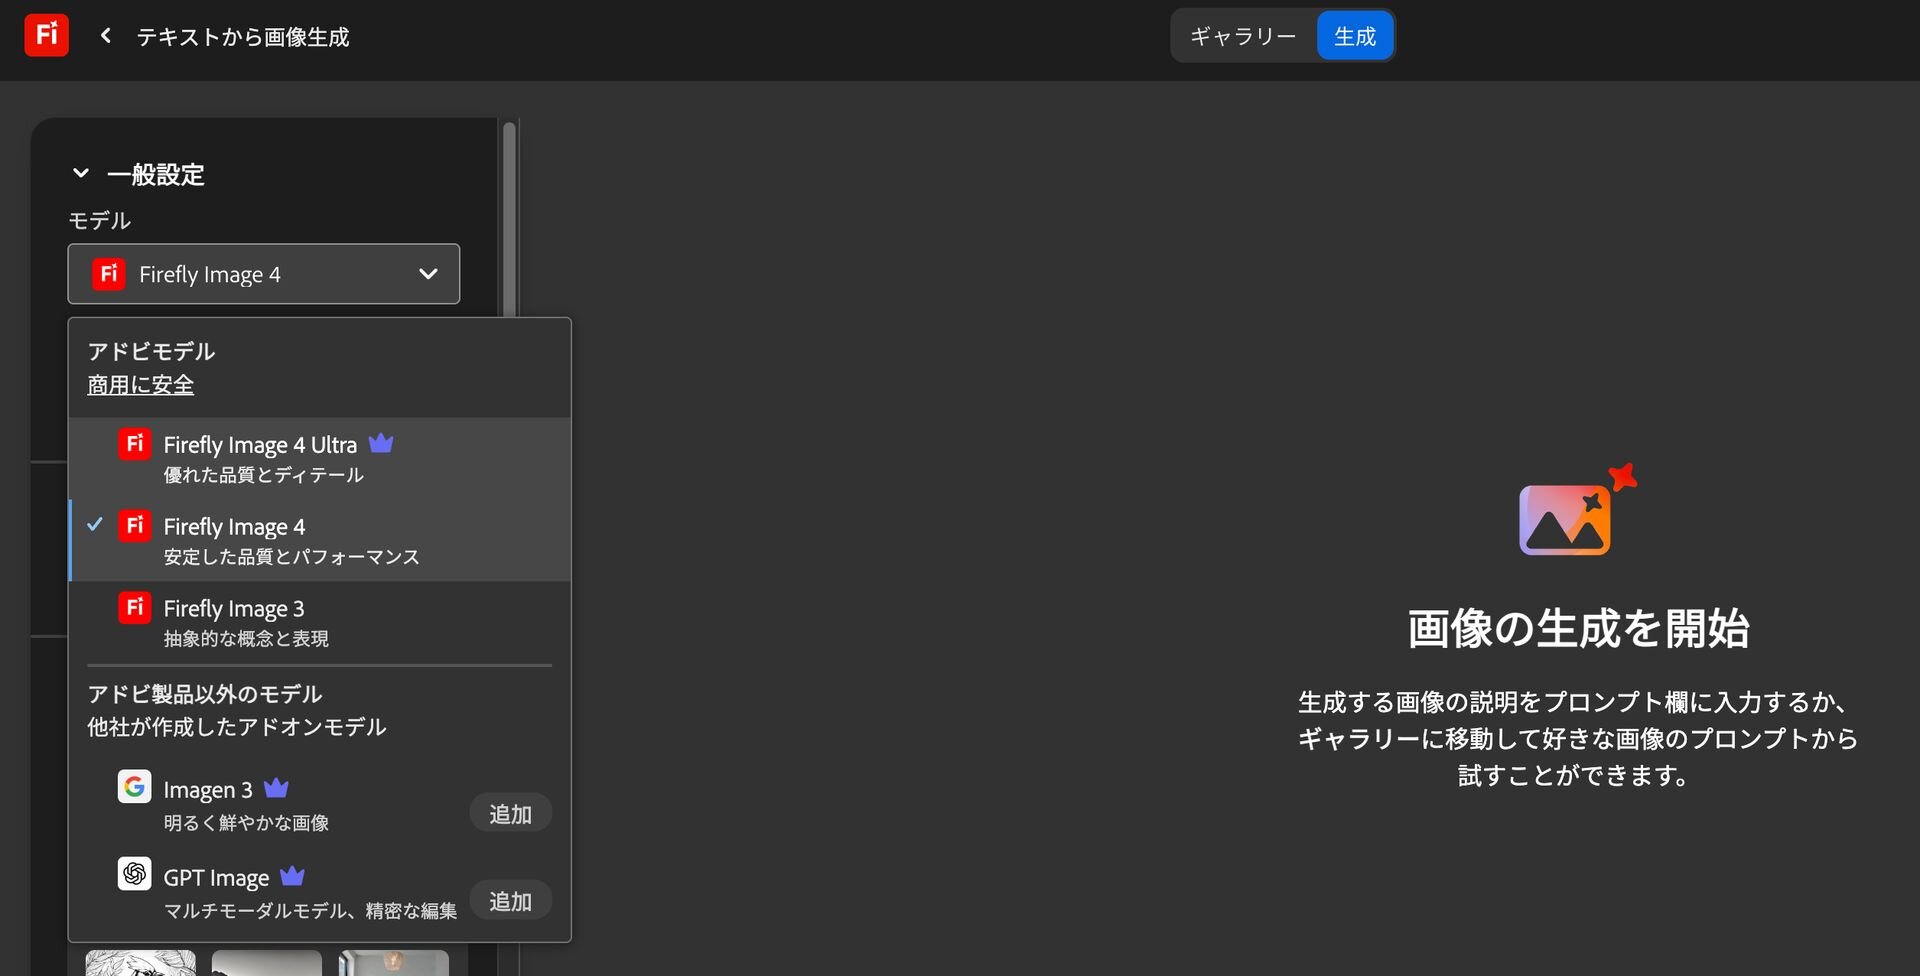Viewport: 1920px width, 976px height.
Task: Click the 明るく鮮やかな画像 description
Action: point(246,823)
